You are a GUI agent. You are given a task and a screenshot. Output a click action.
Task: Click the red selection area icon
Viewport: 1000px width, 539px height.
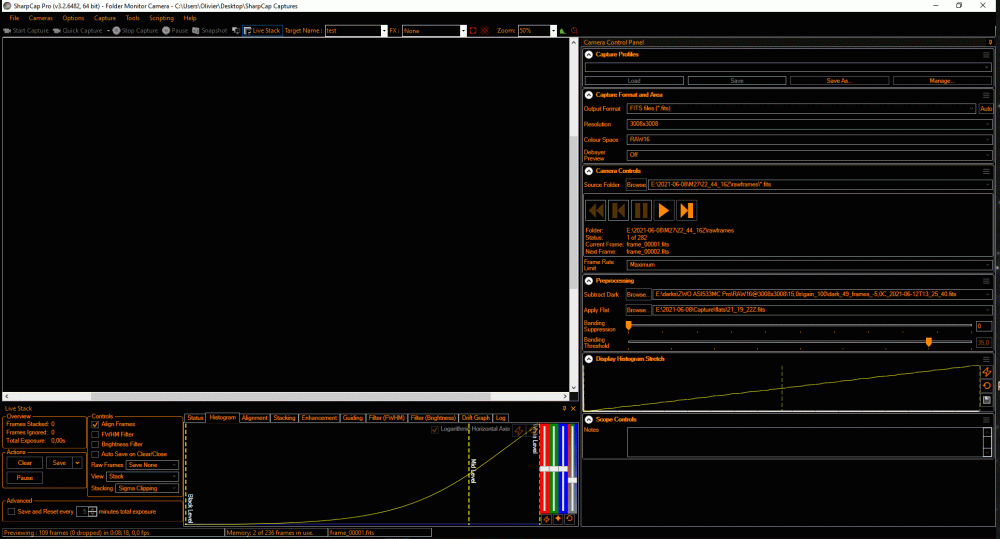[x=473, y=31]
